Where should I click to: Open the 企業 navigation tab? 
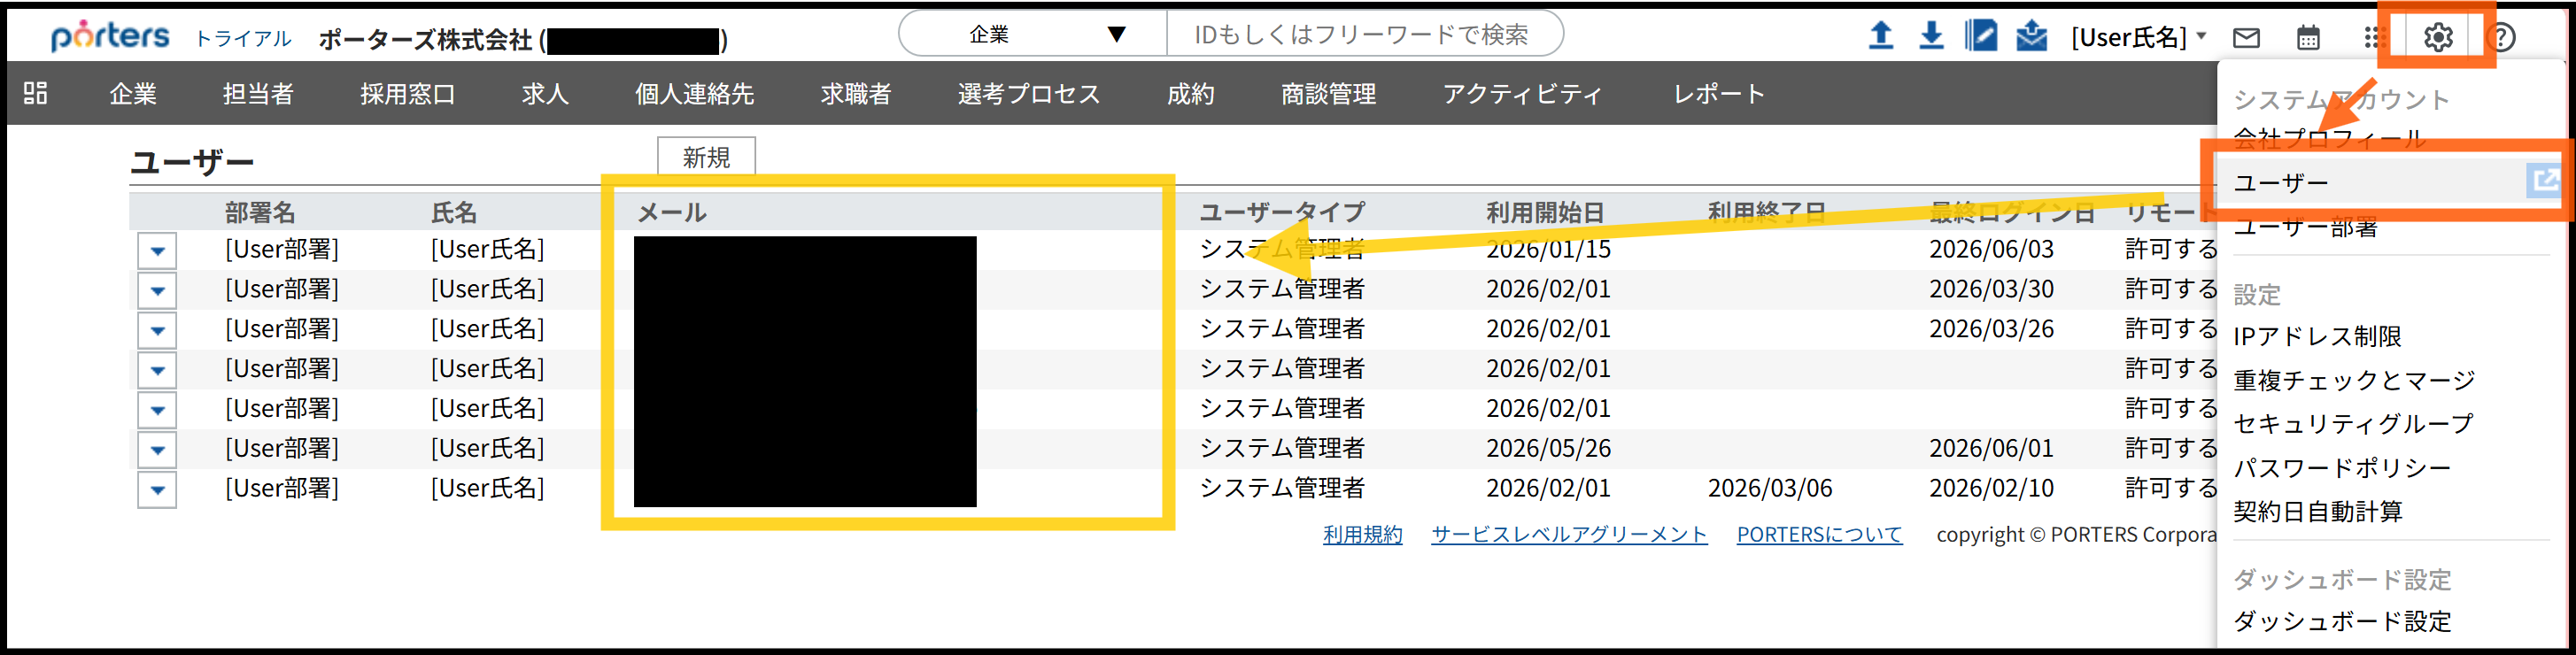point(133,93)
